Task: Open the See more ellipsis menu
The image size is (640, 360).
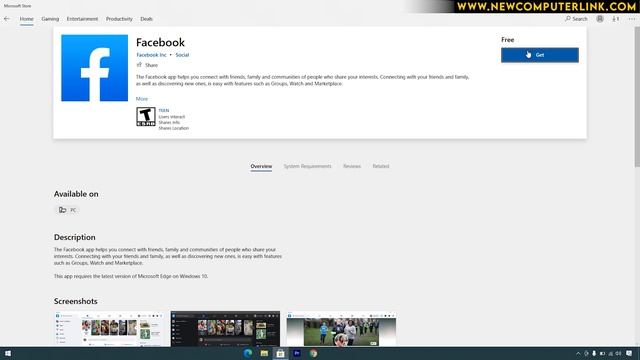Action: (632, 19)
